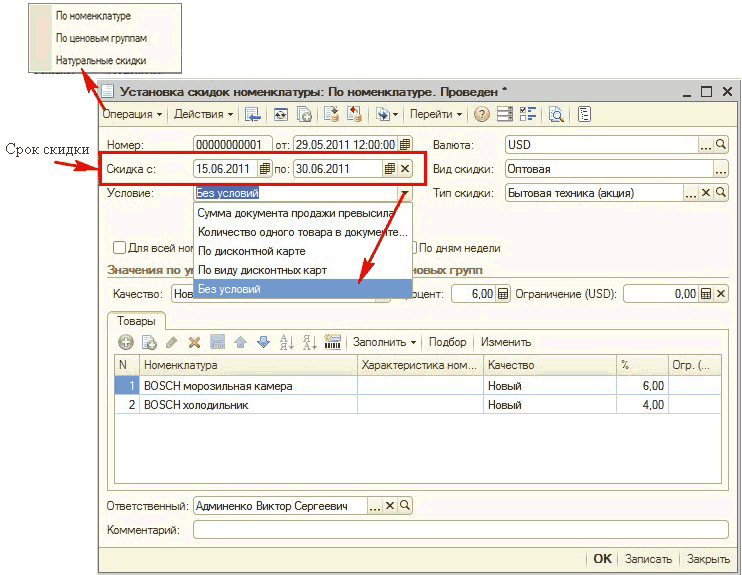The height and width of the screenshot is (575, 742).
Task: Select По дисконтной карте from list
Action: coord(251,251)
